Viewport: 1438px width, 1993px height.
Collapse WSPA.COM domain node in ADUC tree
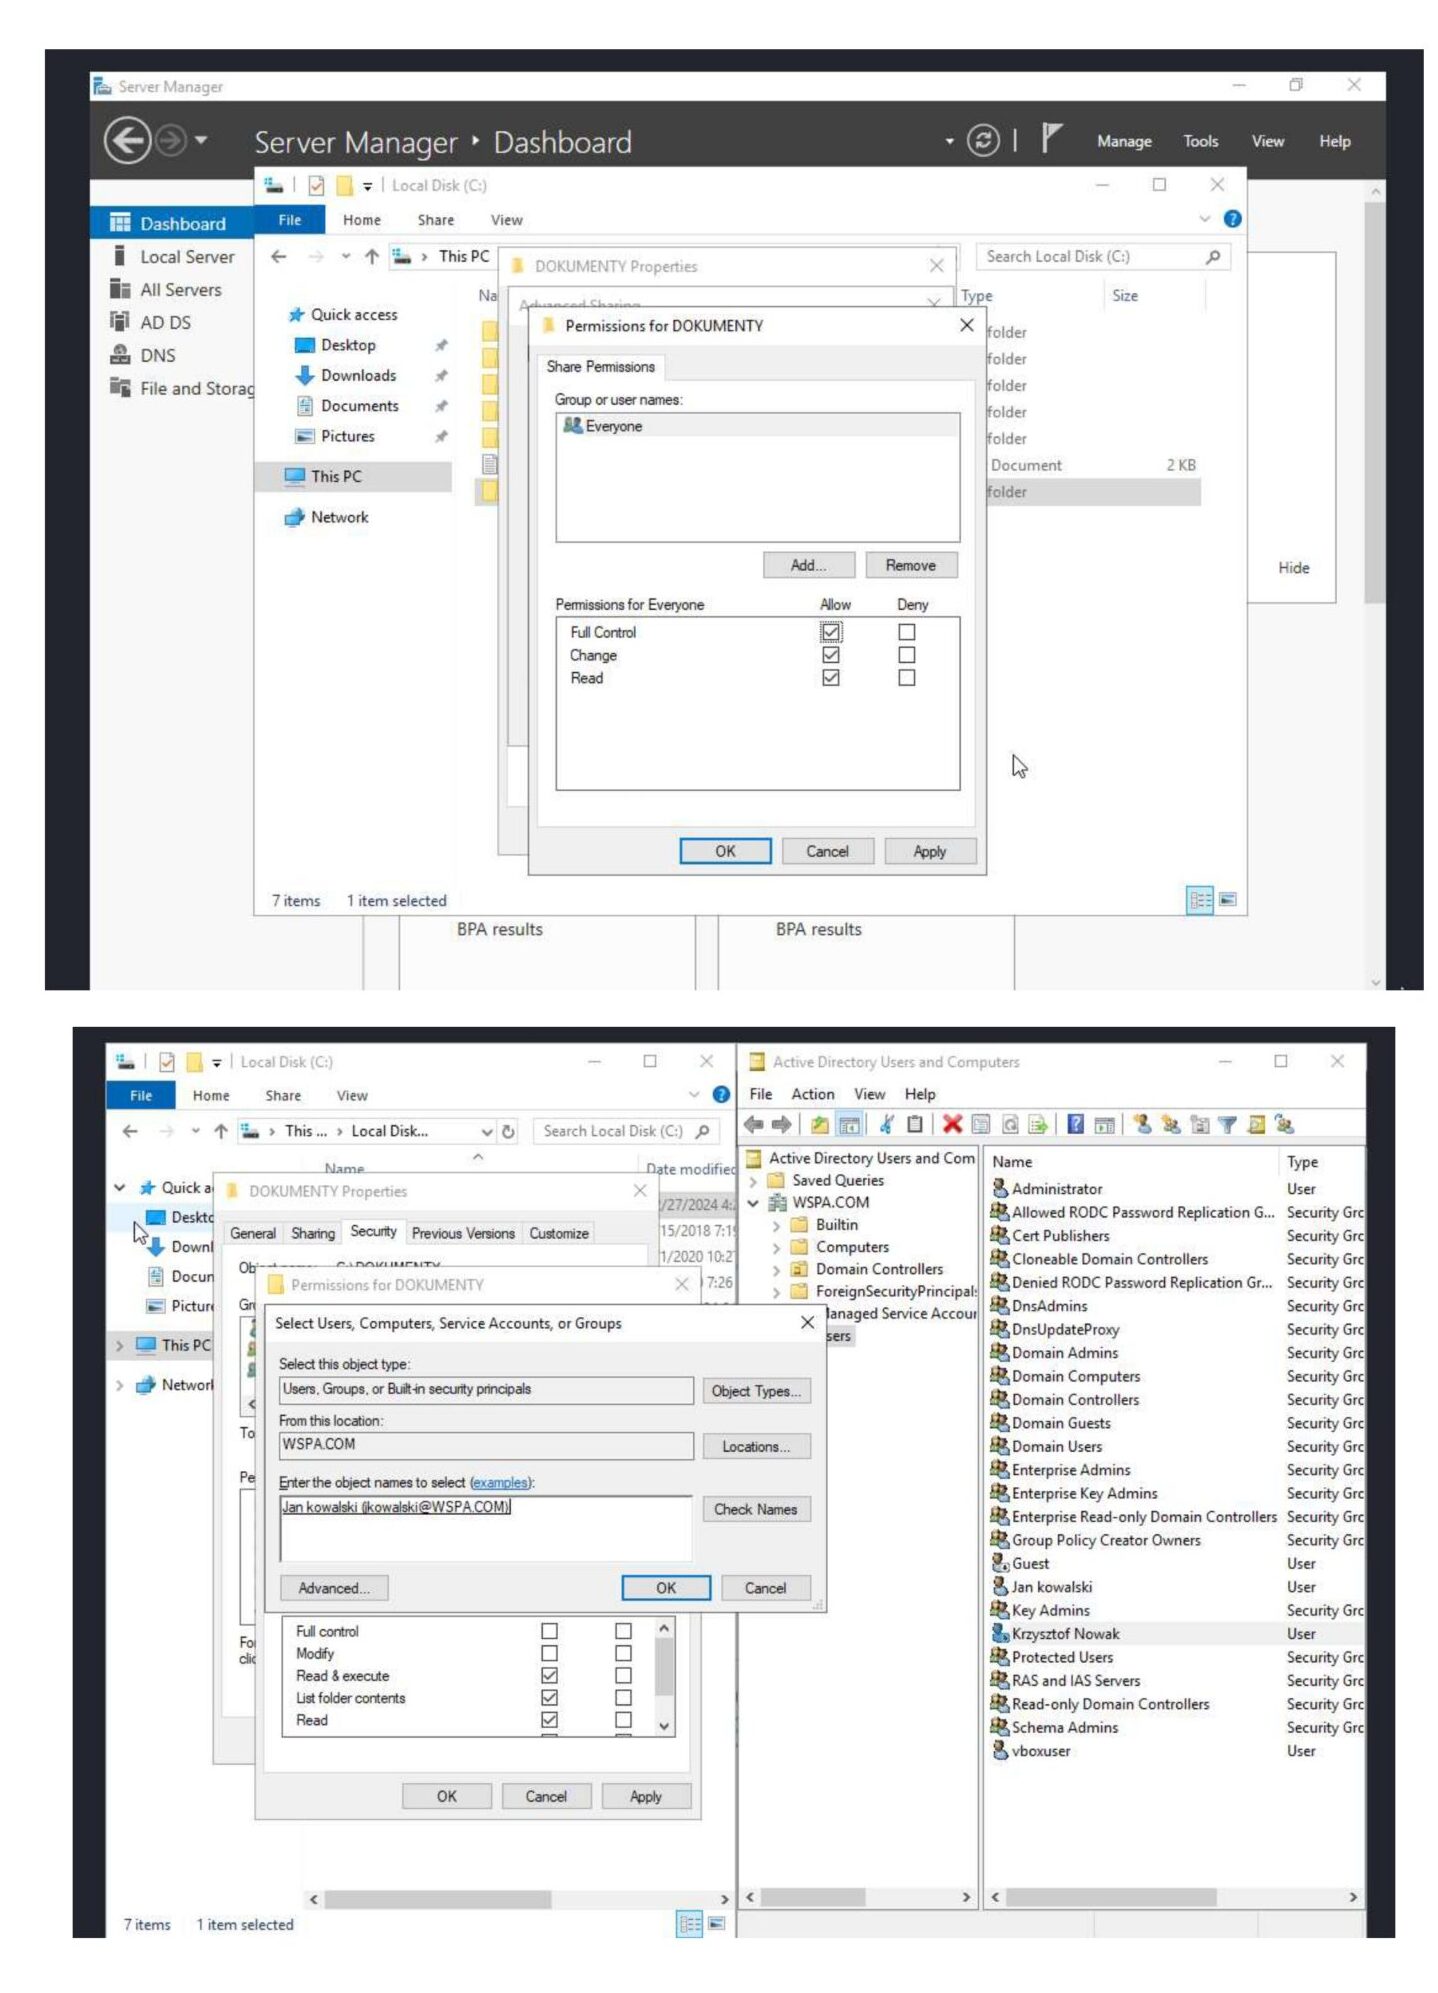[753, 1203]
